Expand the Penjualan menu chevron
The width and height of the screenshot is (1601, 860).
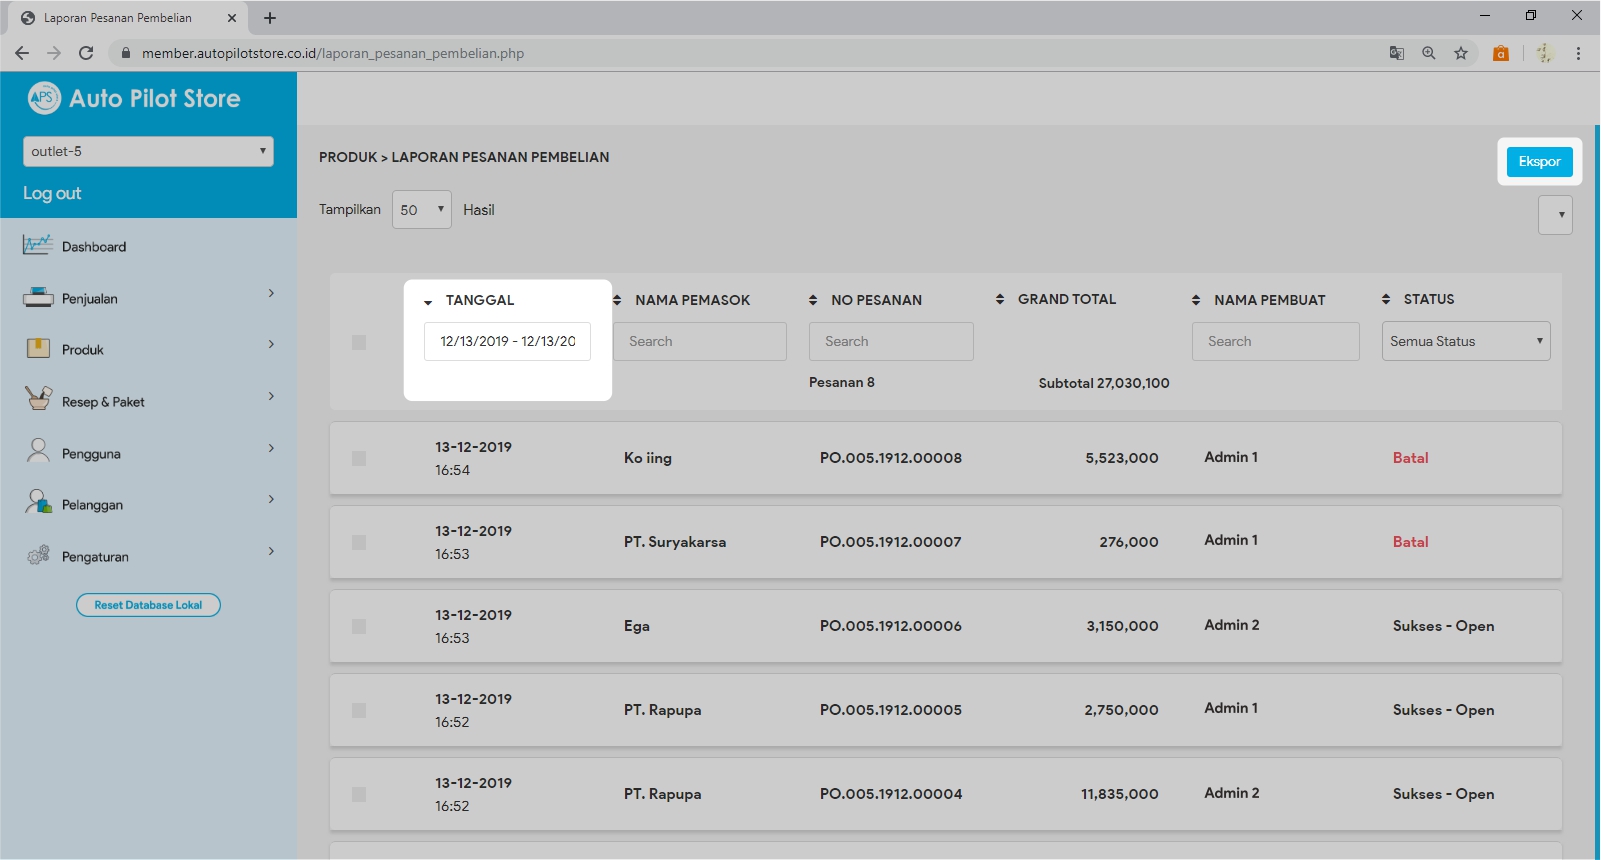pyautogui.click(x=271, y=293)
